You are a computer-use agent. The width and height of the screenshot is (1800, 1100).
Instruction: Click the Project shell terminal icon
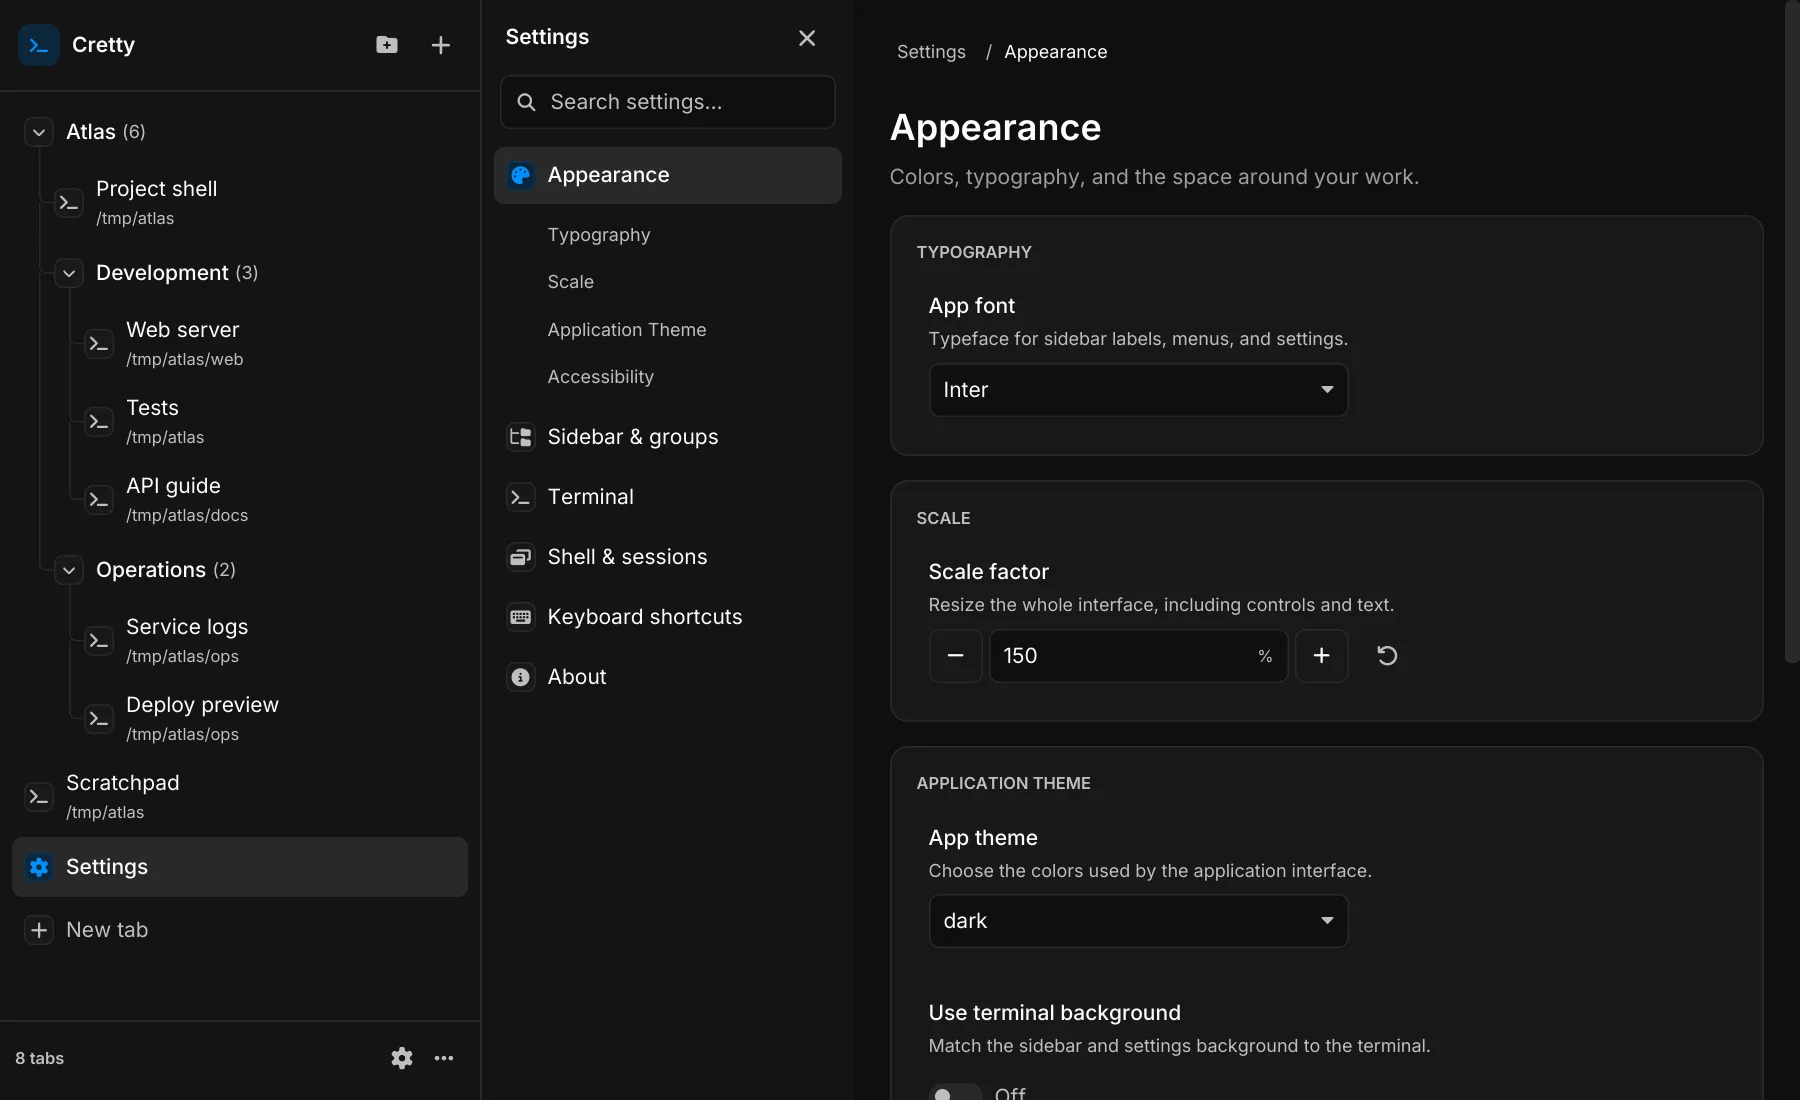[69, 203]
